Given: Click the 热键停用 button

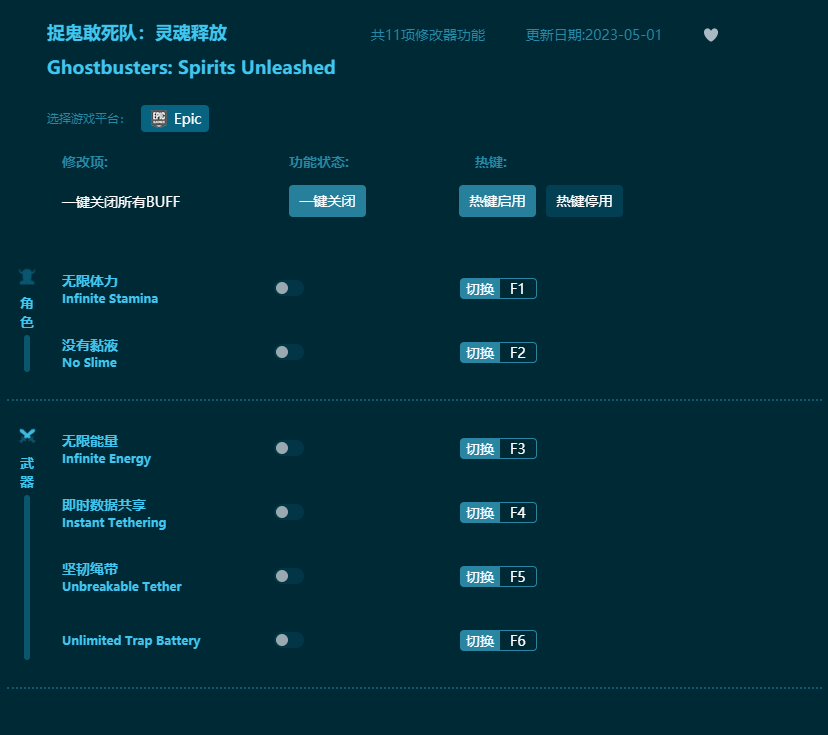Looking at the screenshot, I should (584, 201).
